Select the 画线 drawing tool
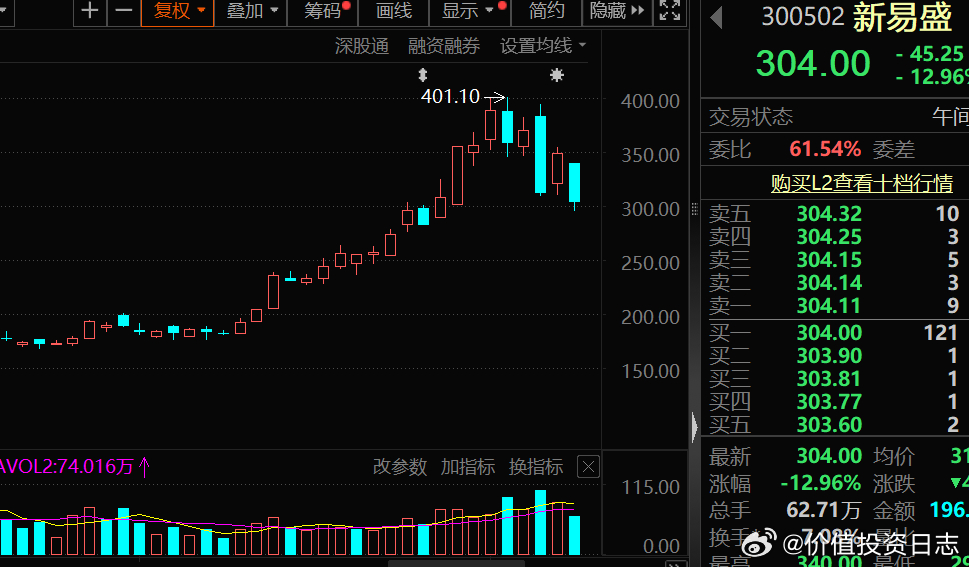 coord(394,11)
